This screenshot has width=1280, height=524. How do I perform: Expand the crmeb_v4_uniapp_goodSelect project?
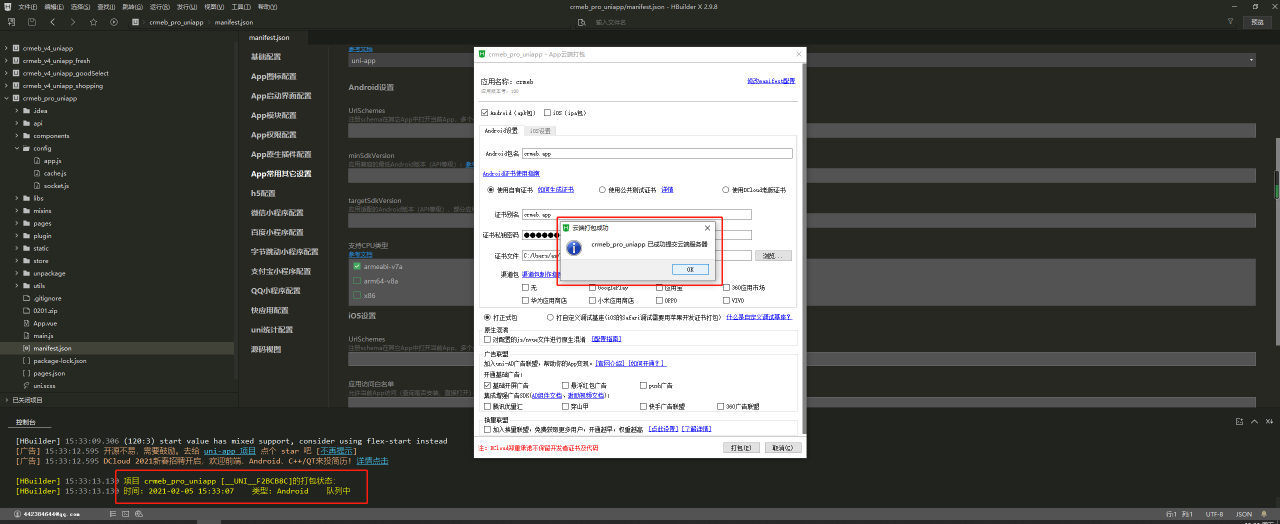6,73
